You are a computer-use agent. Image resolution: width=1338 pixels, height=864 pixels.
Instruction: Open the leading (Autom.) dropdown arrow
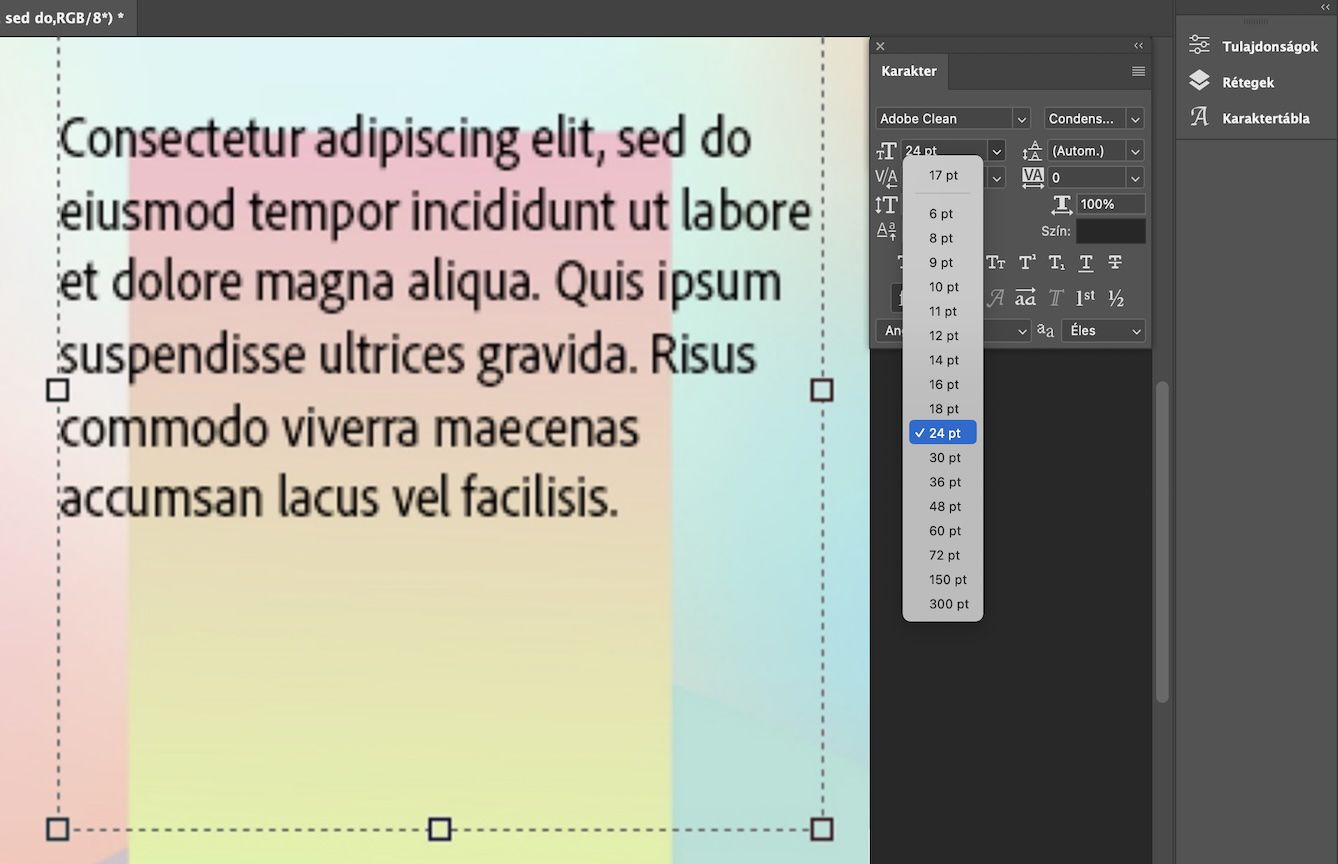pyautogui.click(x=1135, y=151)
